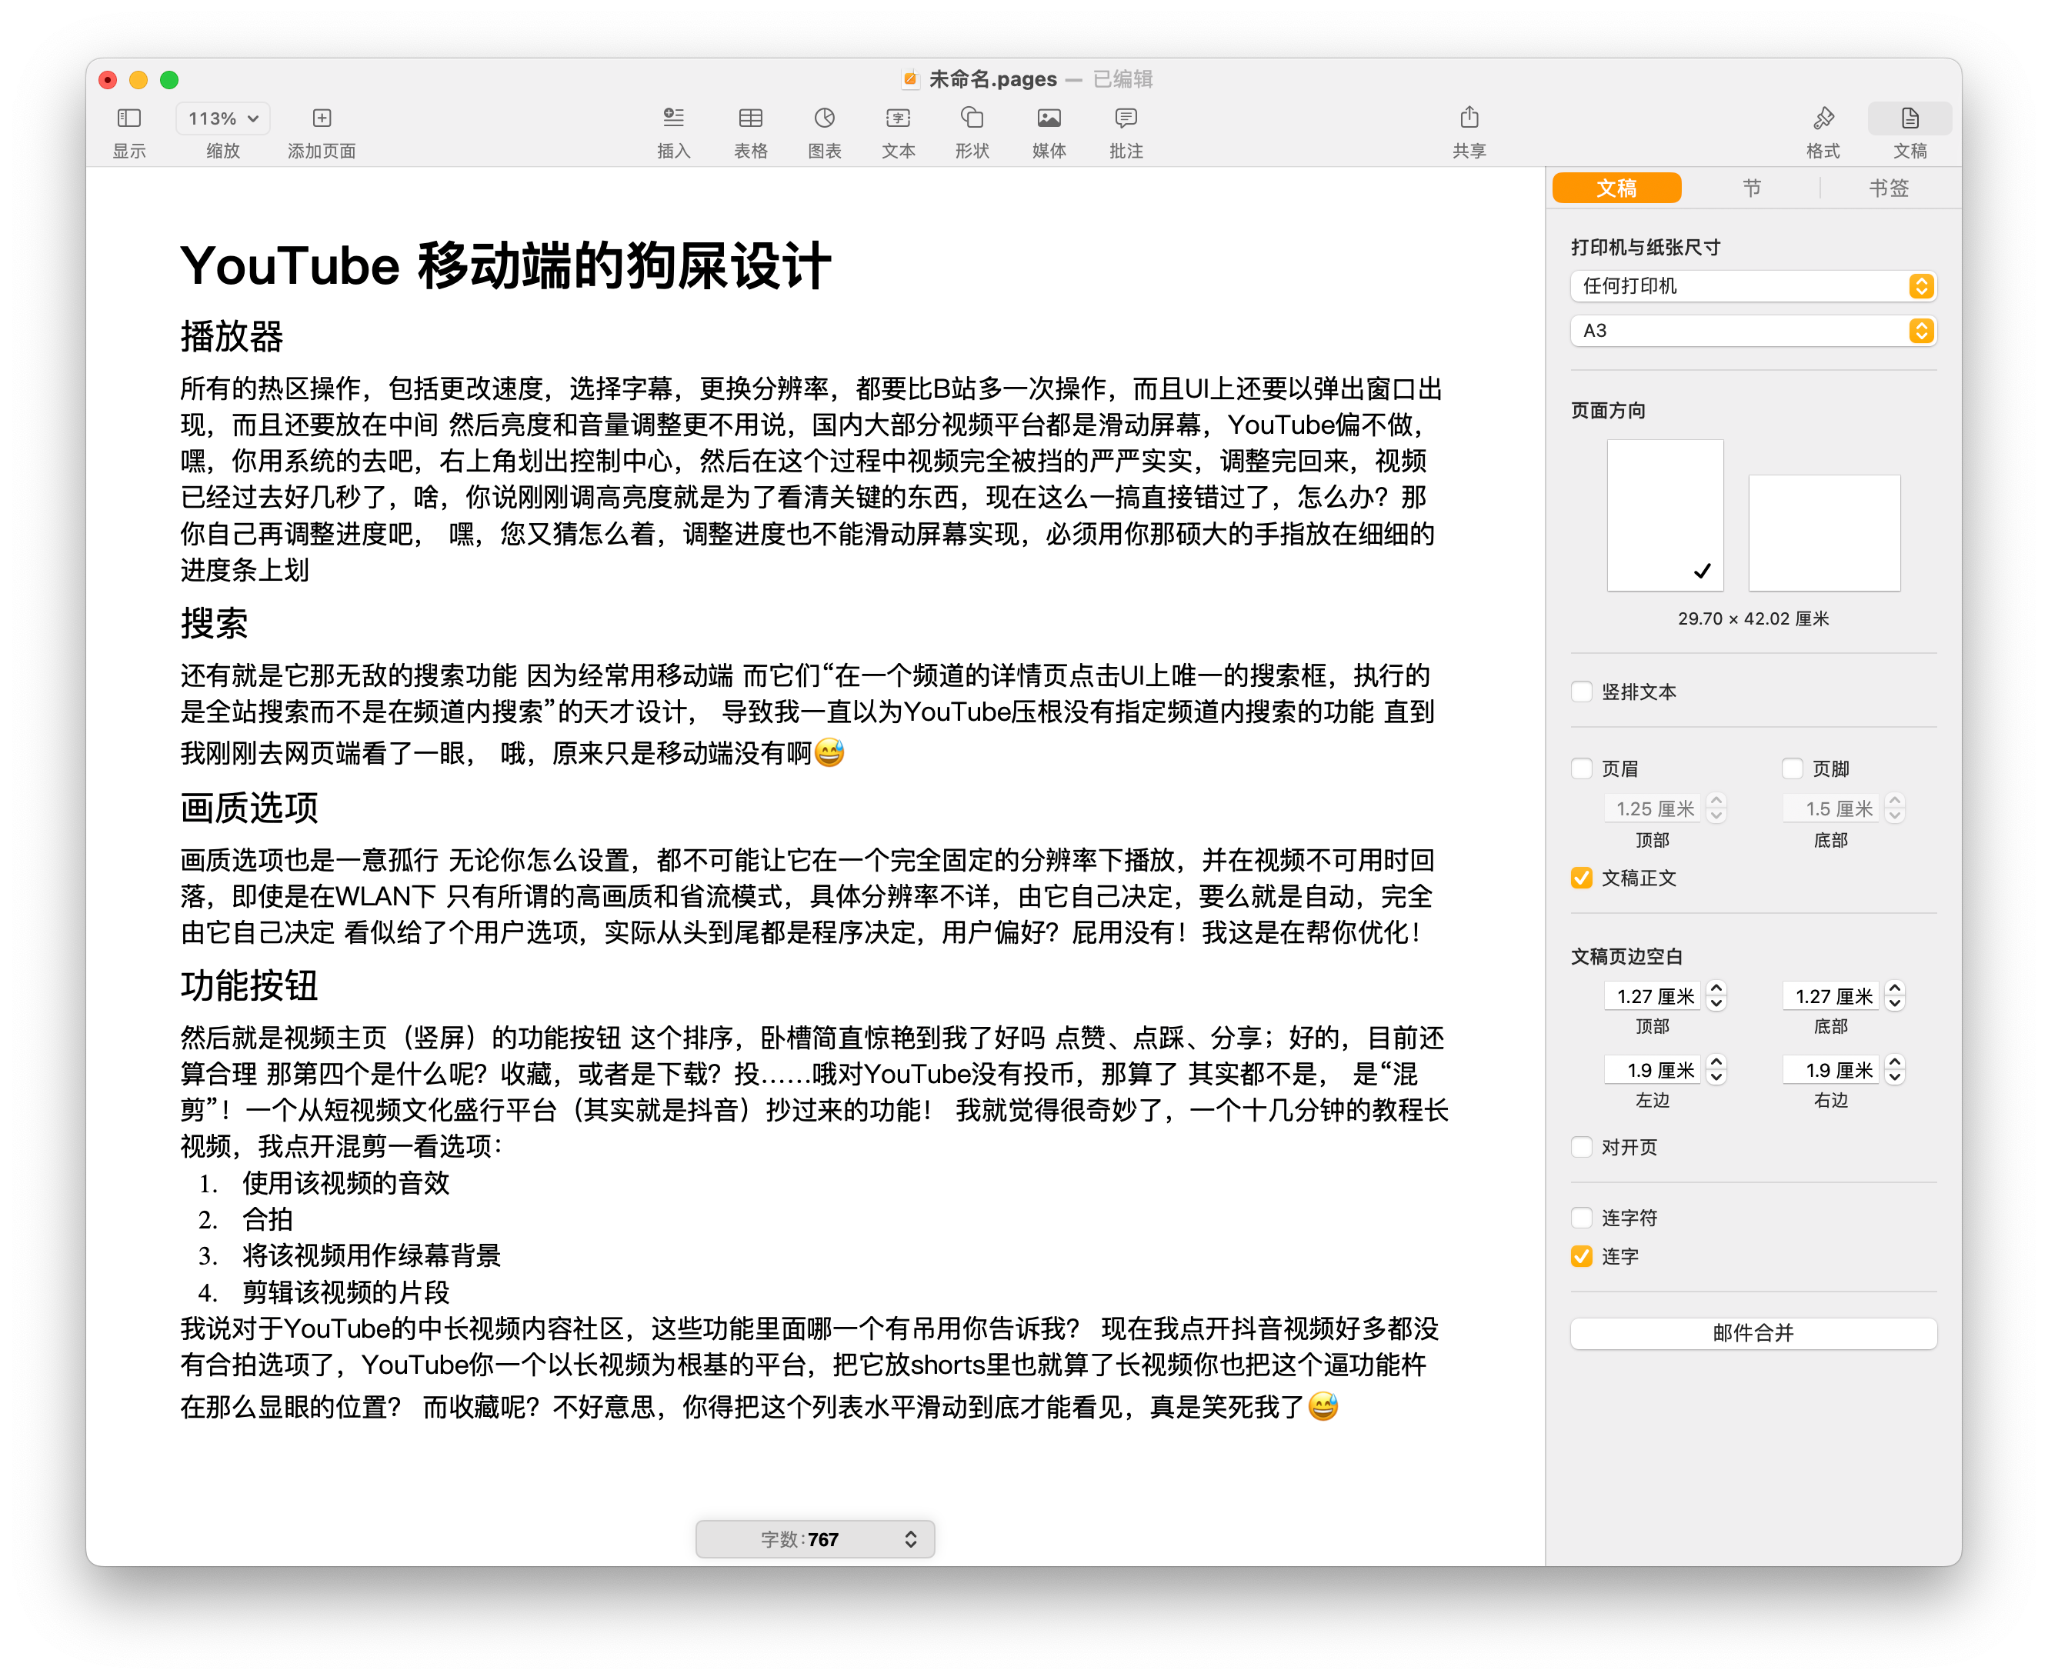
Task: Select landscape page orientation thumbnail
Action: point(1824,532)
